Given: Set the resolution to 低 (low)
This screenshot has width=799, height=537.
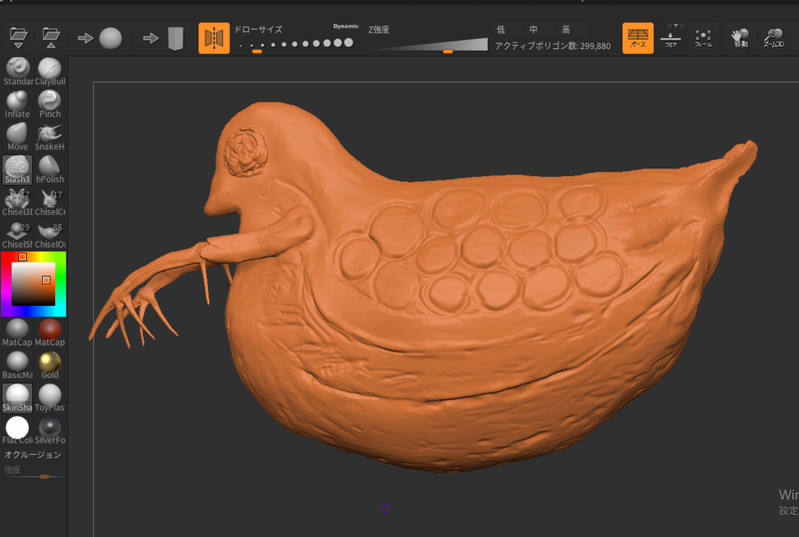Looking at the screenshot, I should point(501,30).
